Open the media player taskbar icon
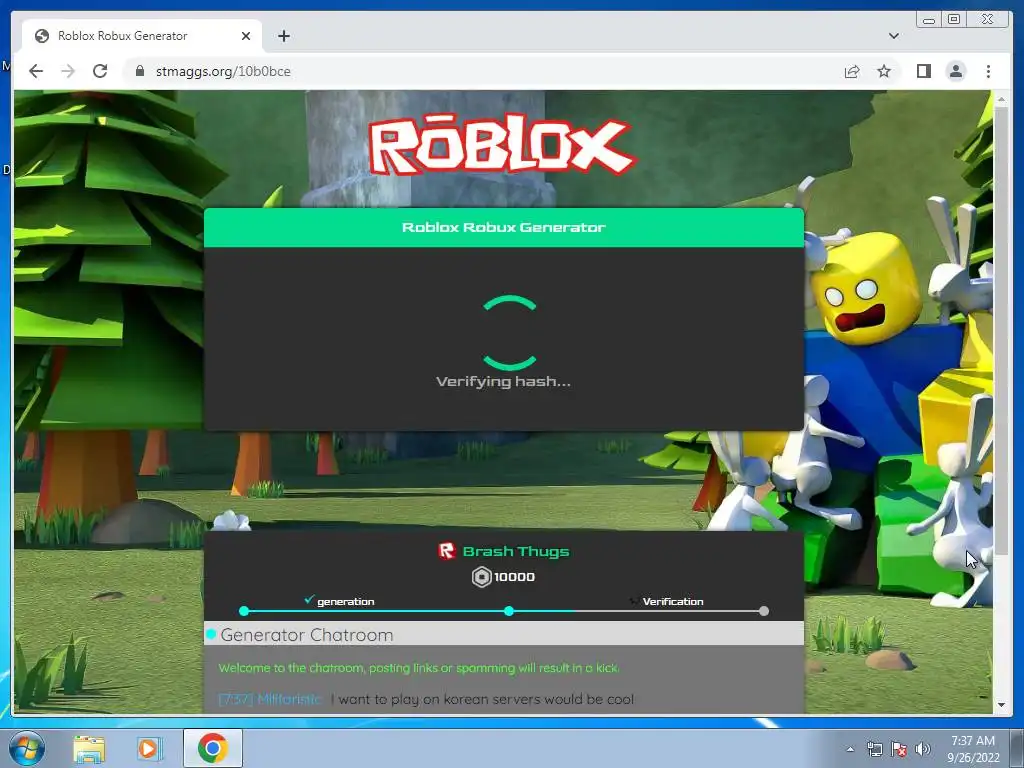This screenshot has height=768, width=1024. coord(149,748)
